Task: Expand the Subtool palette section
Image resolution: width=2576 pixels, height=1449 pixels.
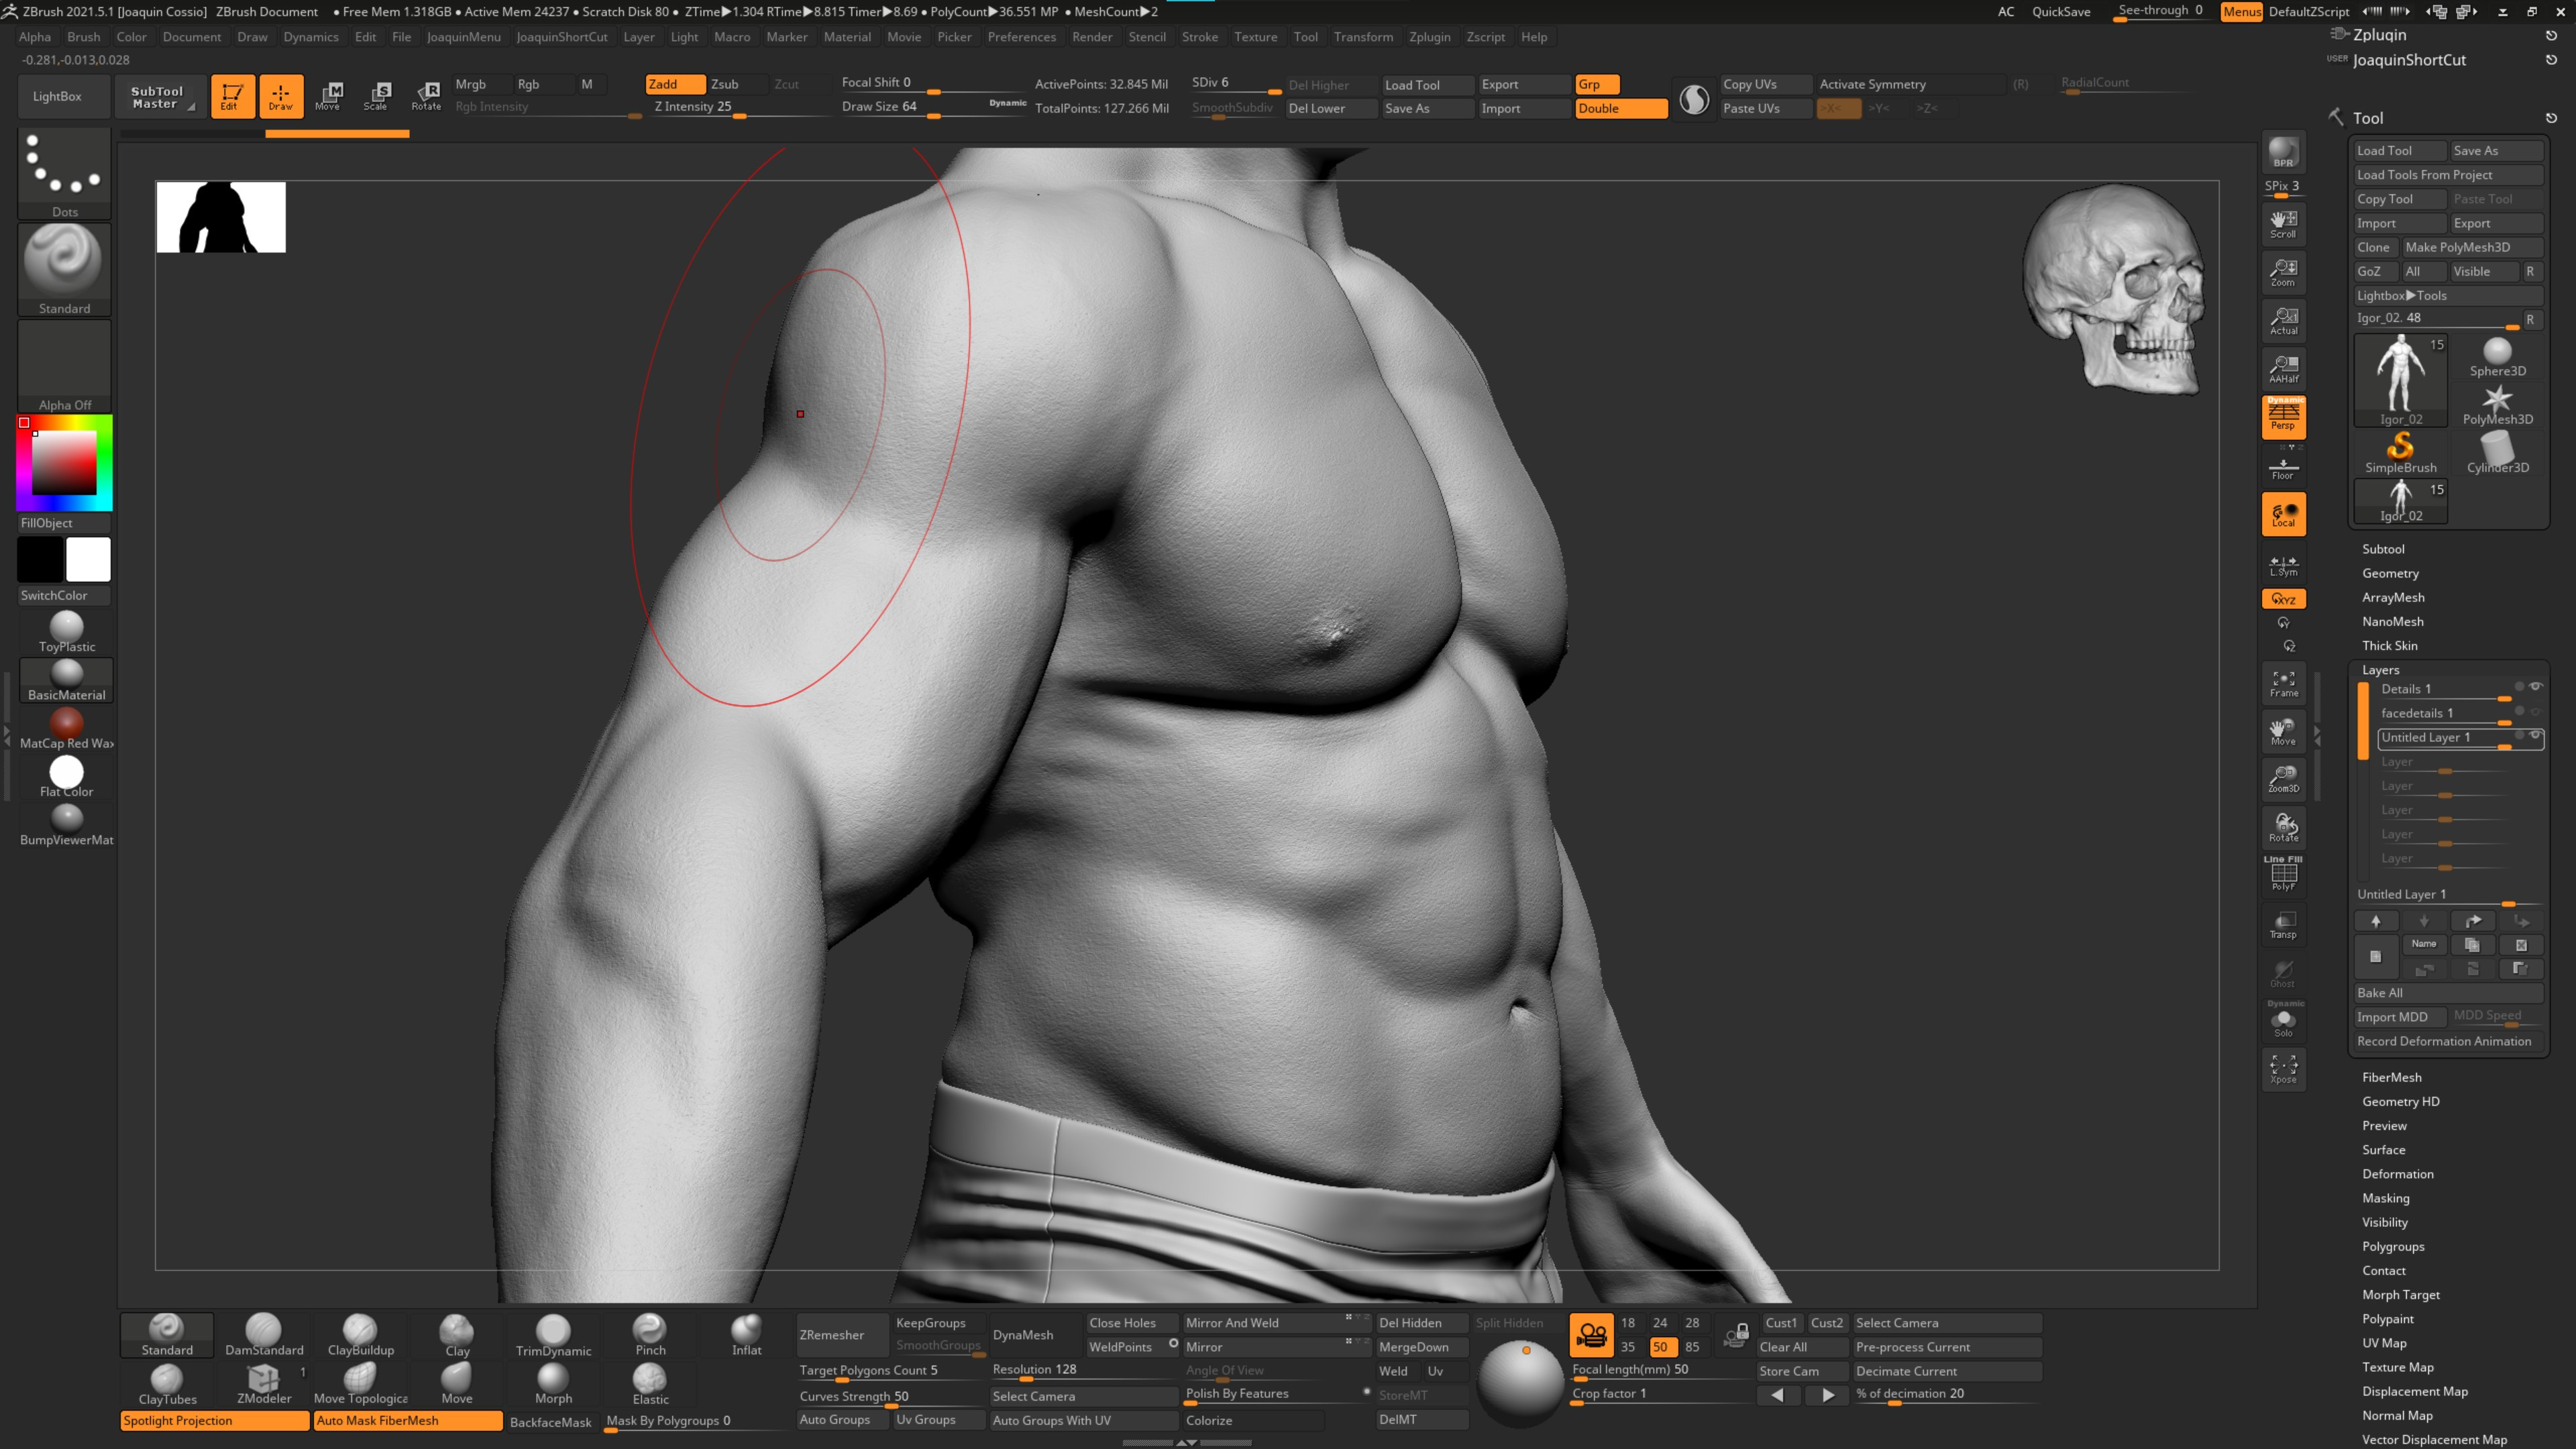Action: click(2383, 549)
